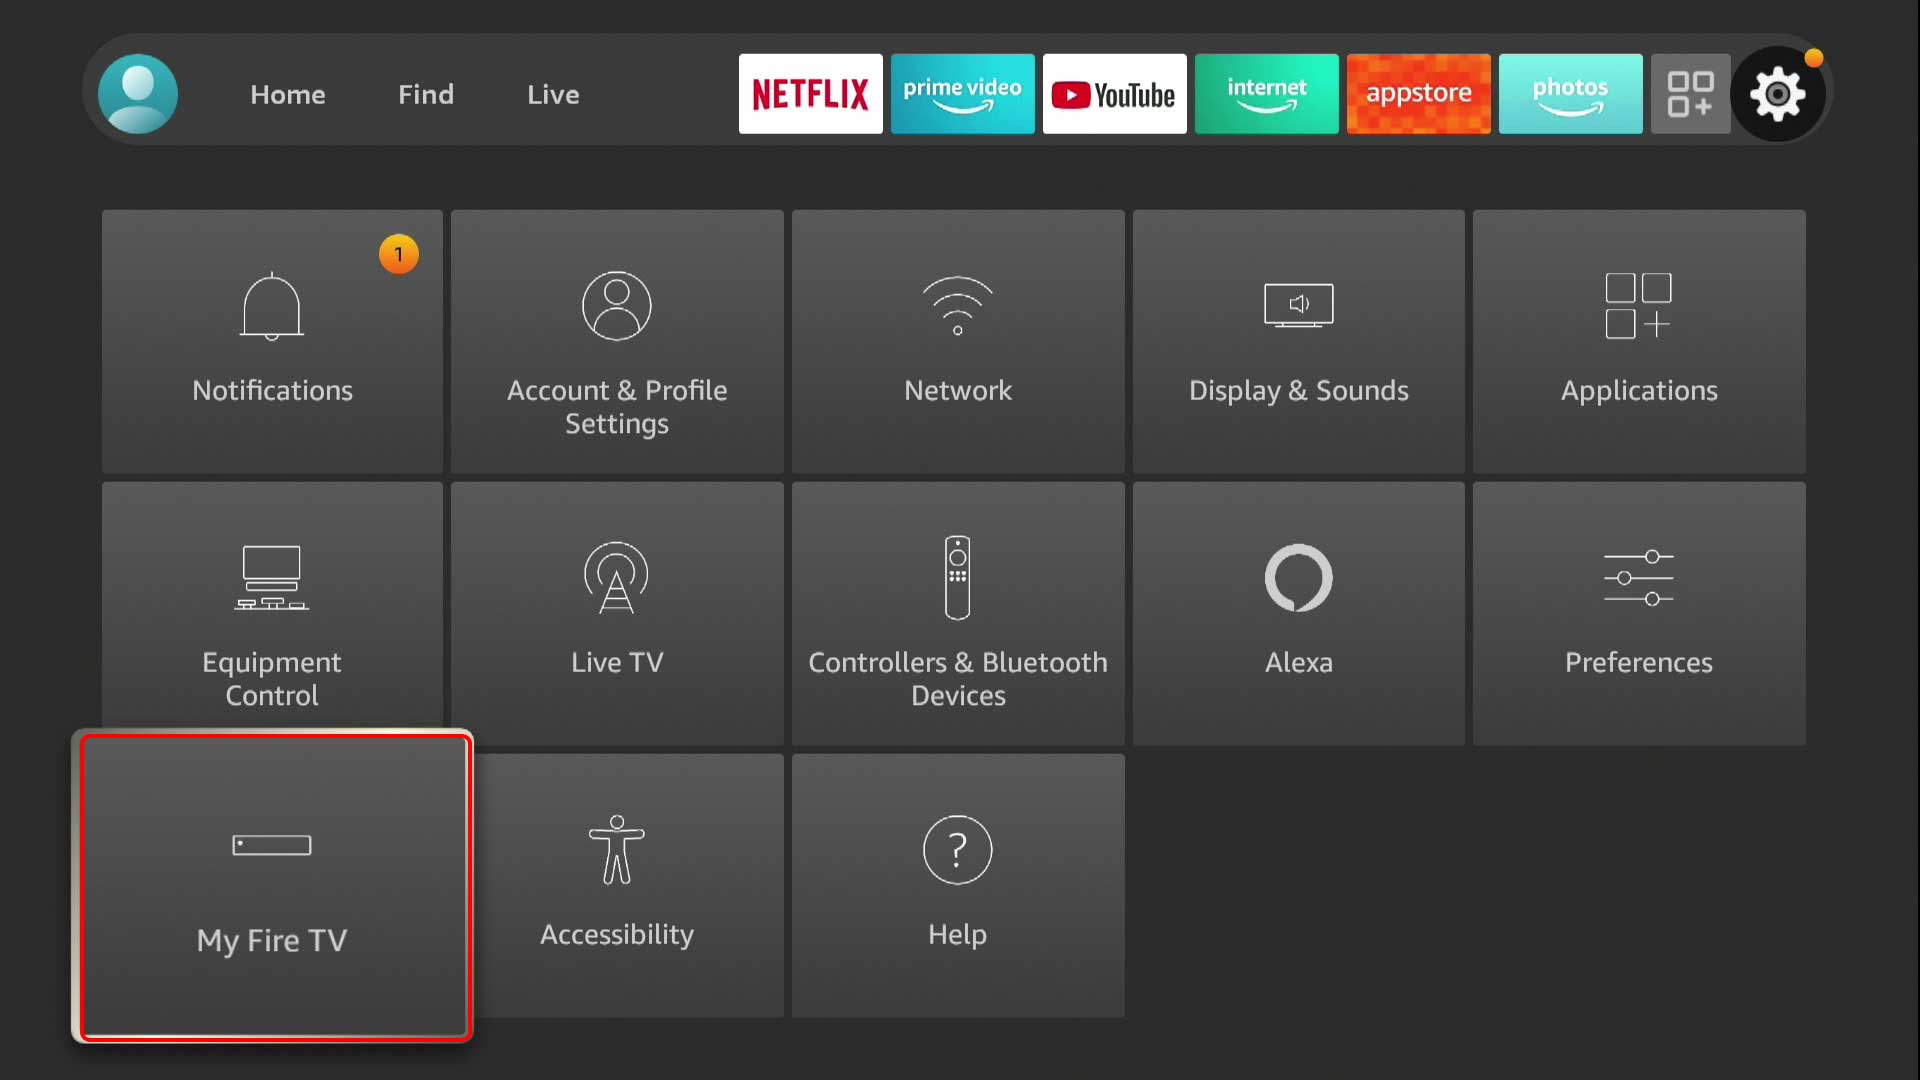Open Alexa settings

tap(1298, 613)
